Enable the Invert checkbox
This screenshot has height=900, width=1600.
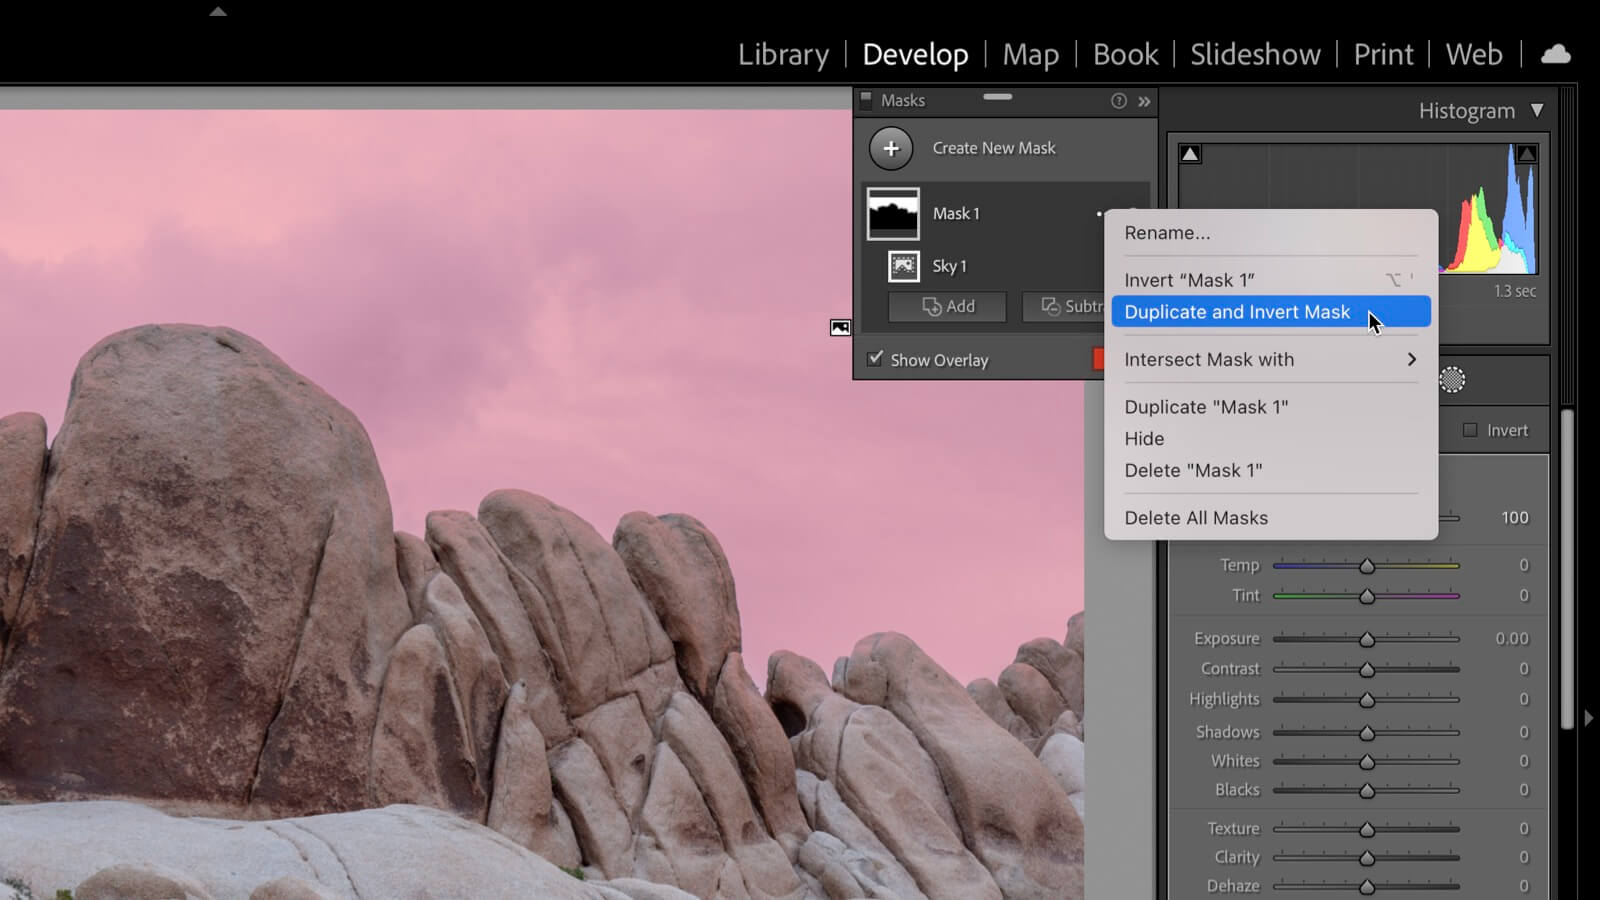coord(1470,430)
